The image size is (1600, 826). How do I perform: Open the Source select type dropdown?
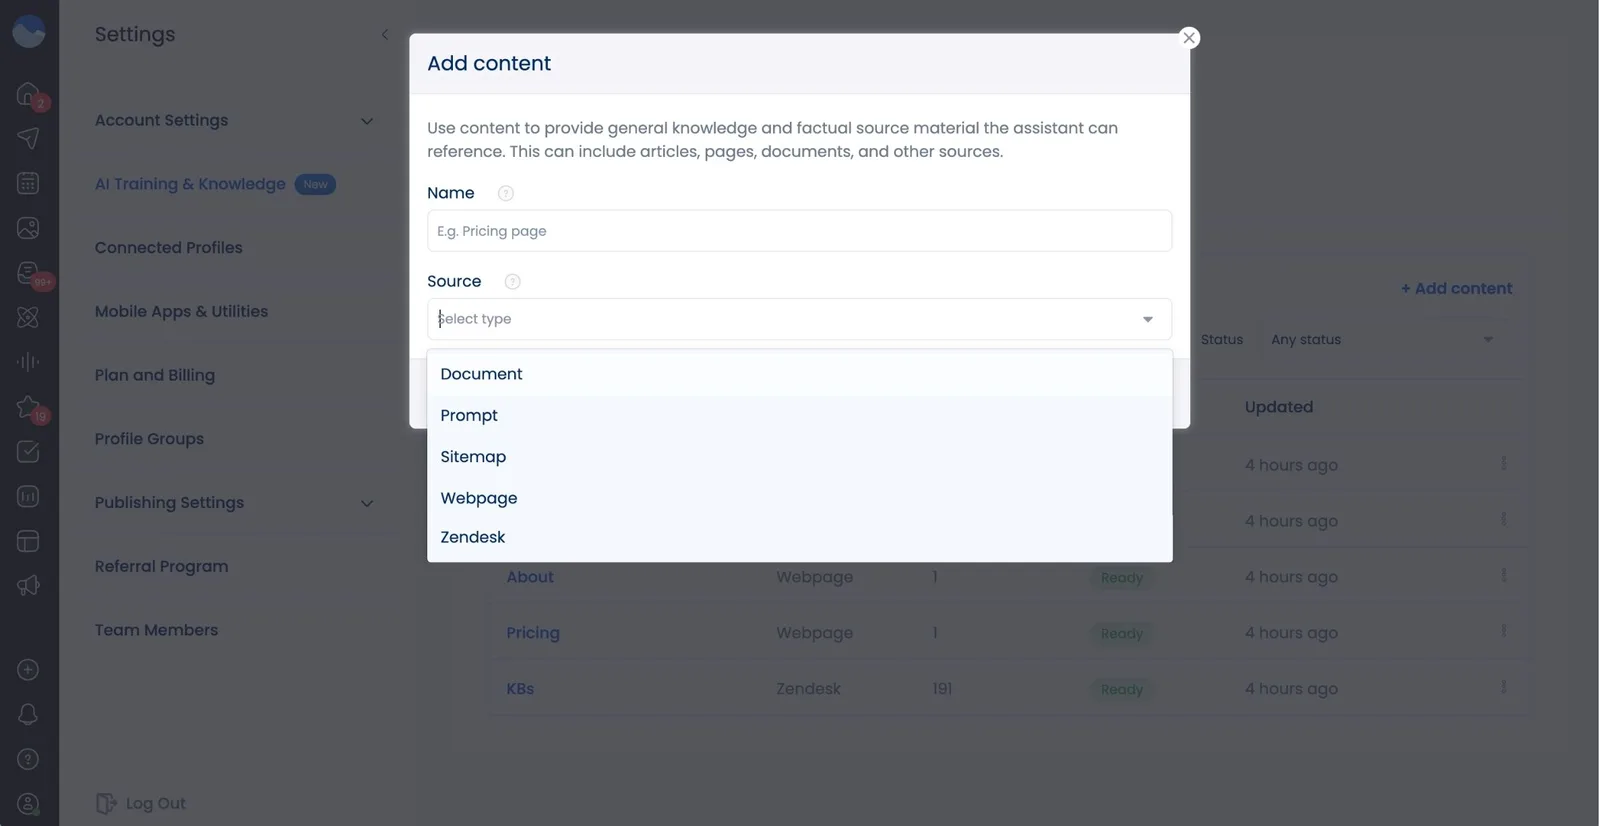pyautogui.click(x=798, y=318)
